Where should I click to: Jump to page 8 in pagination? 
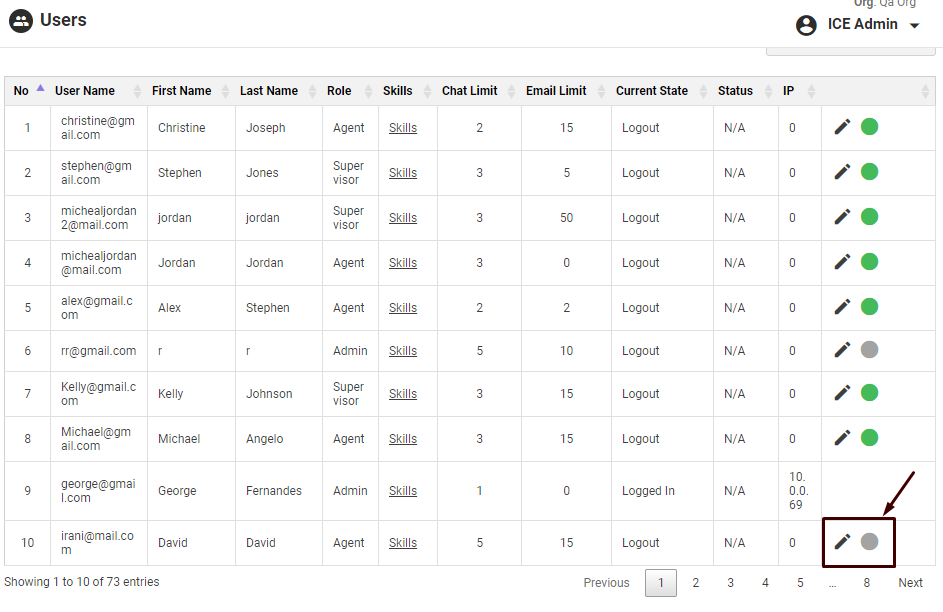866,583
